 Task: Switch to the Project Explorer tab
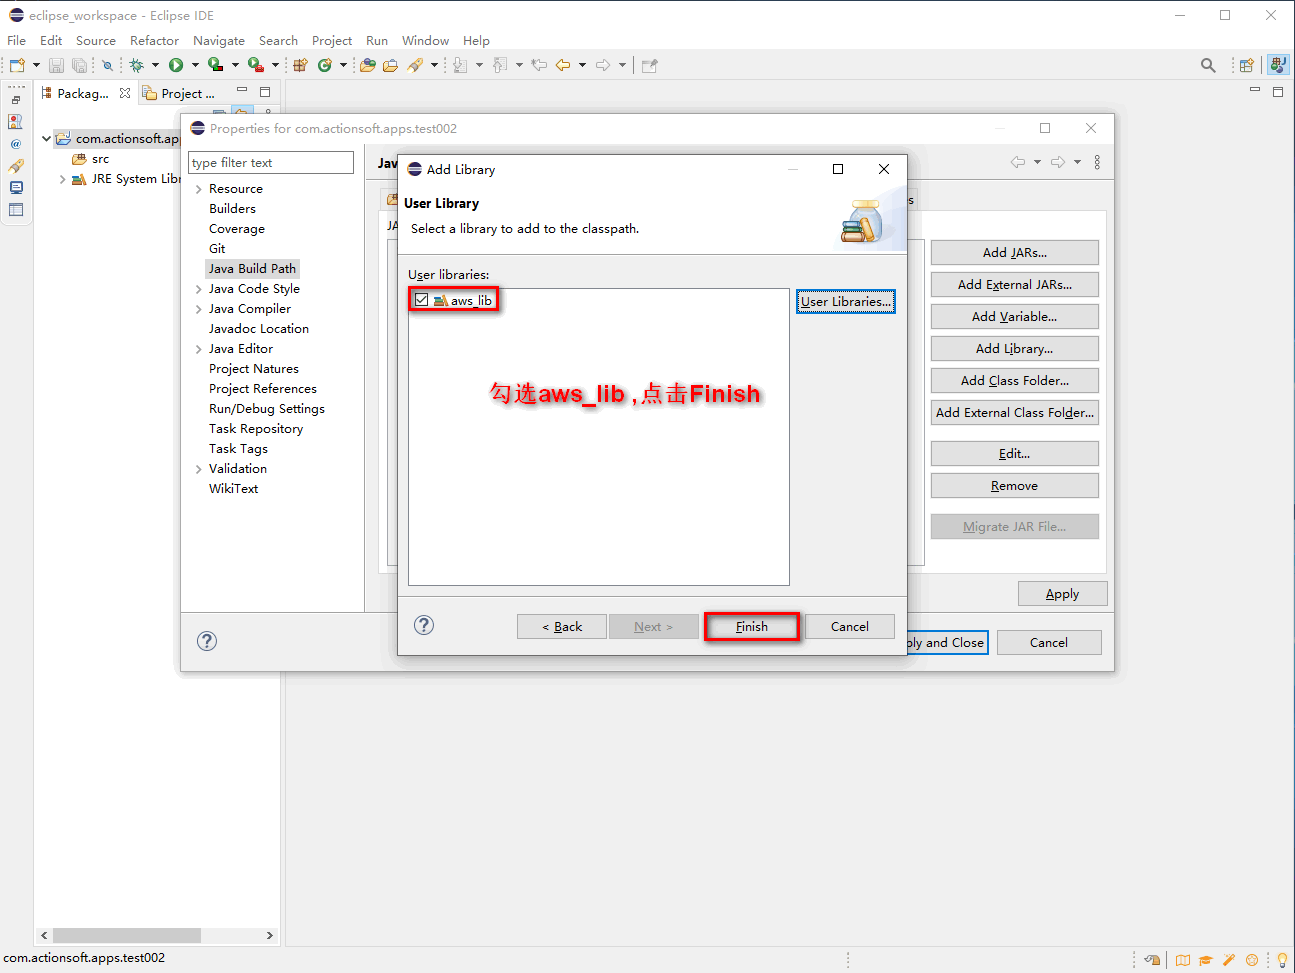coord(180,93)
